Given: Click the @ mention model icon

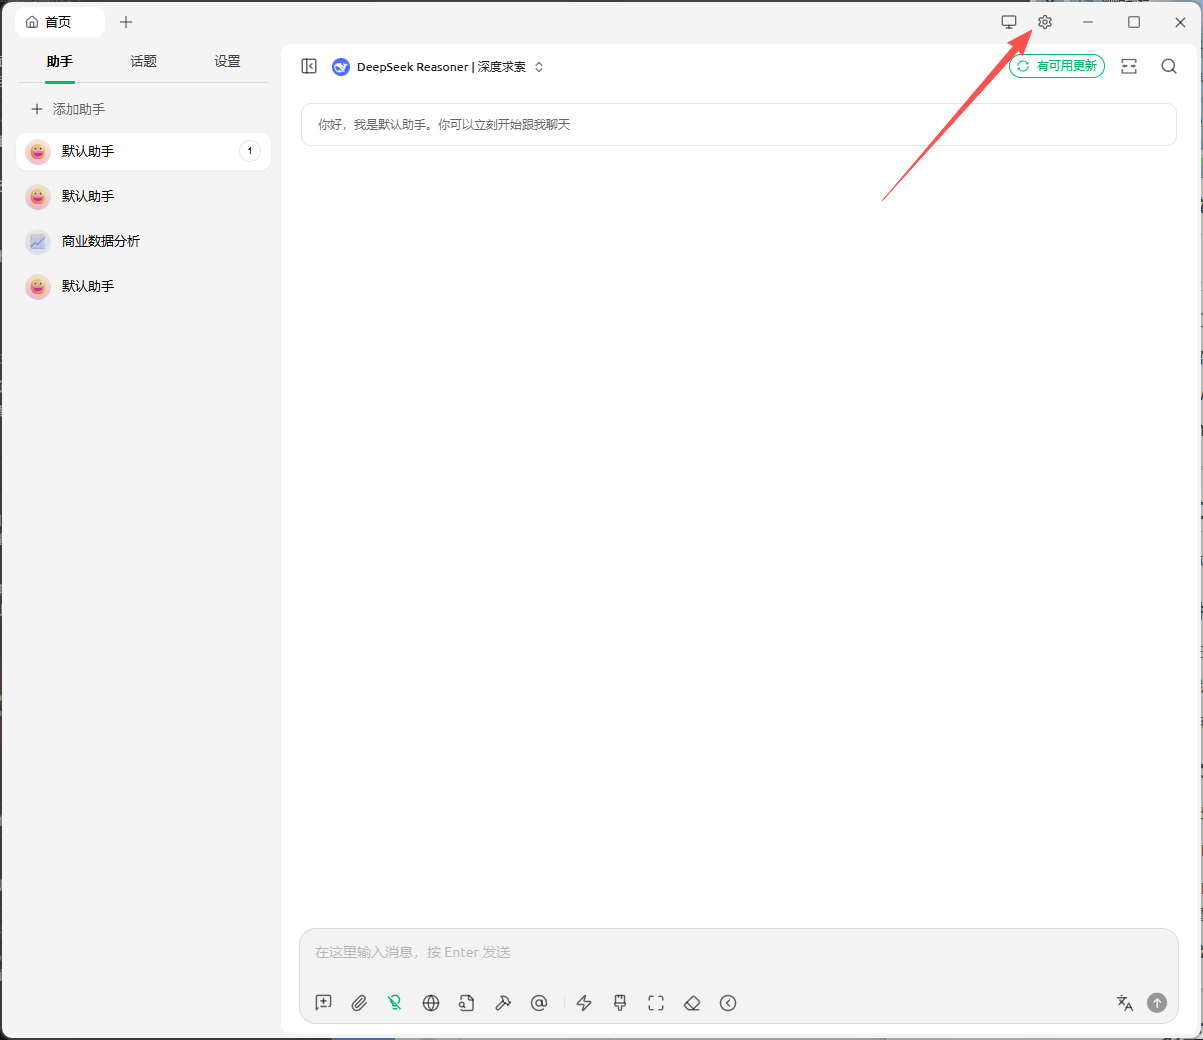Looking at the screenshot, I should click(x=539, y=1003).
